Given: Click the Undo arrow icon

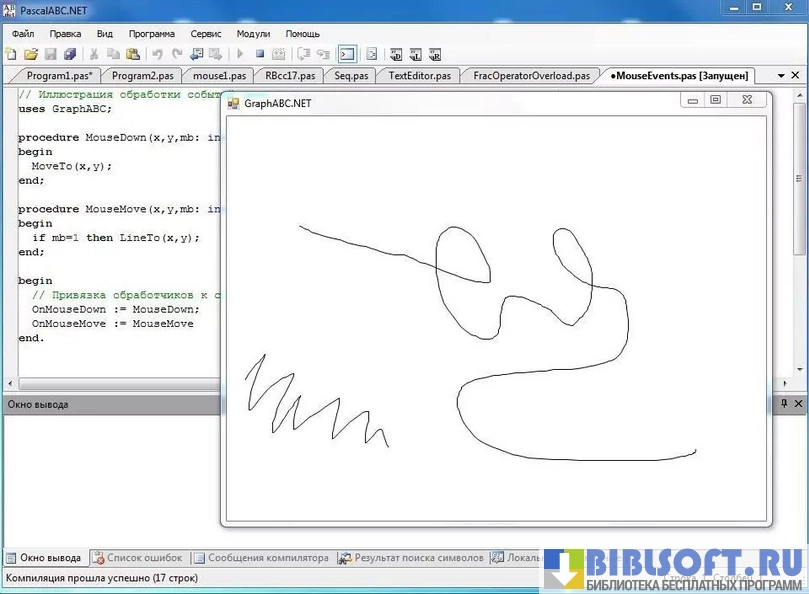Looking at the screenshot, I should click(157, 54).
